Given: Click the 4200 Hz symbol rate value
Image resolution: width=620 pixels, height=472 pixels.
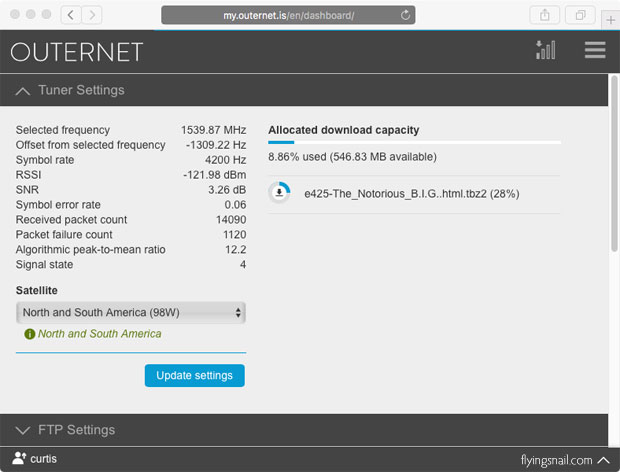Looking at the screenshot, I should 225,160.
